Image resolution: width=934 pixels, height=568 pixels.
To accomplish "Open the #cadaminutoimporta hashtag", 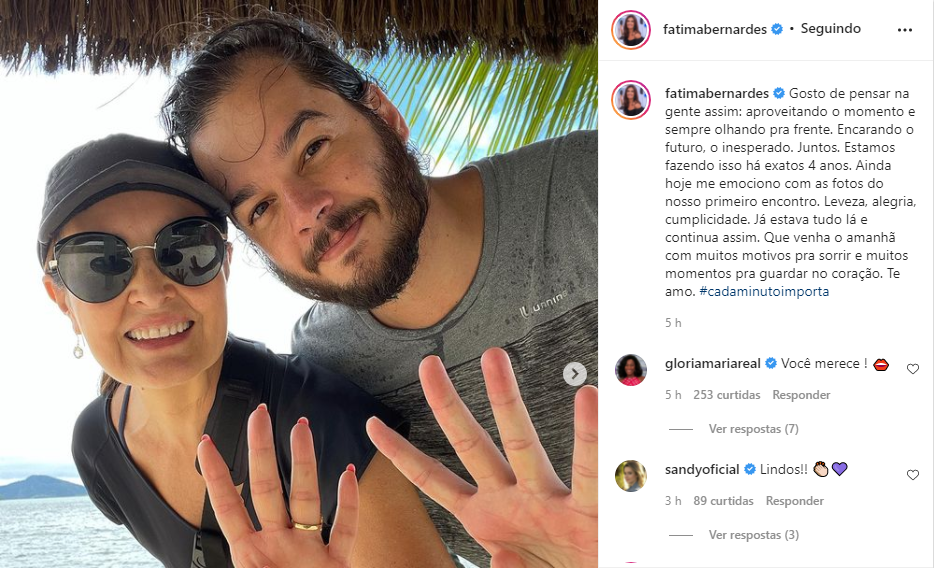I will pyautogui.click(x=764, y=292).
